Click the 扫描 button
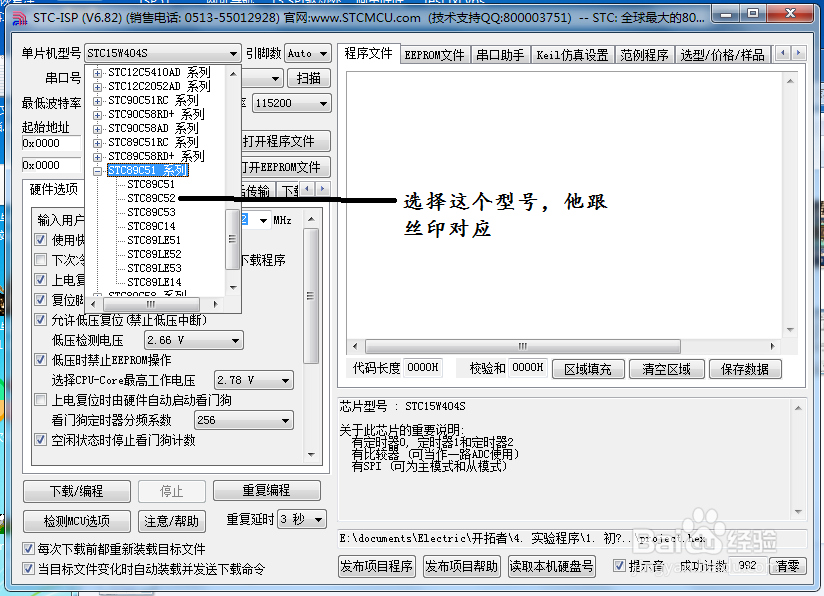Screen dimensions: 824x596 click(308, 78)
